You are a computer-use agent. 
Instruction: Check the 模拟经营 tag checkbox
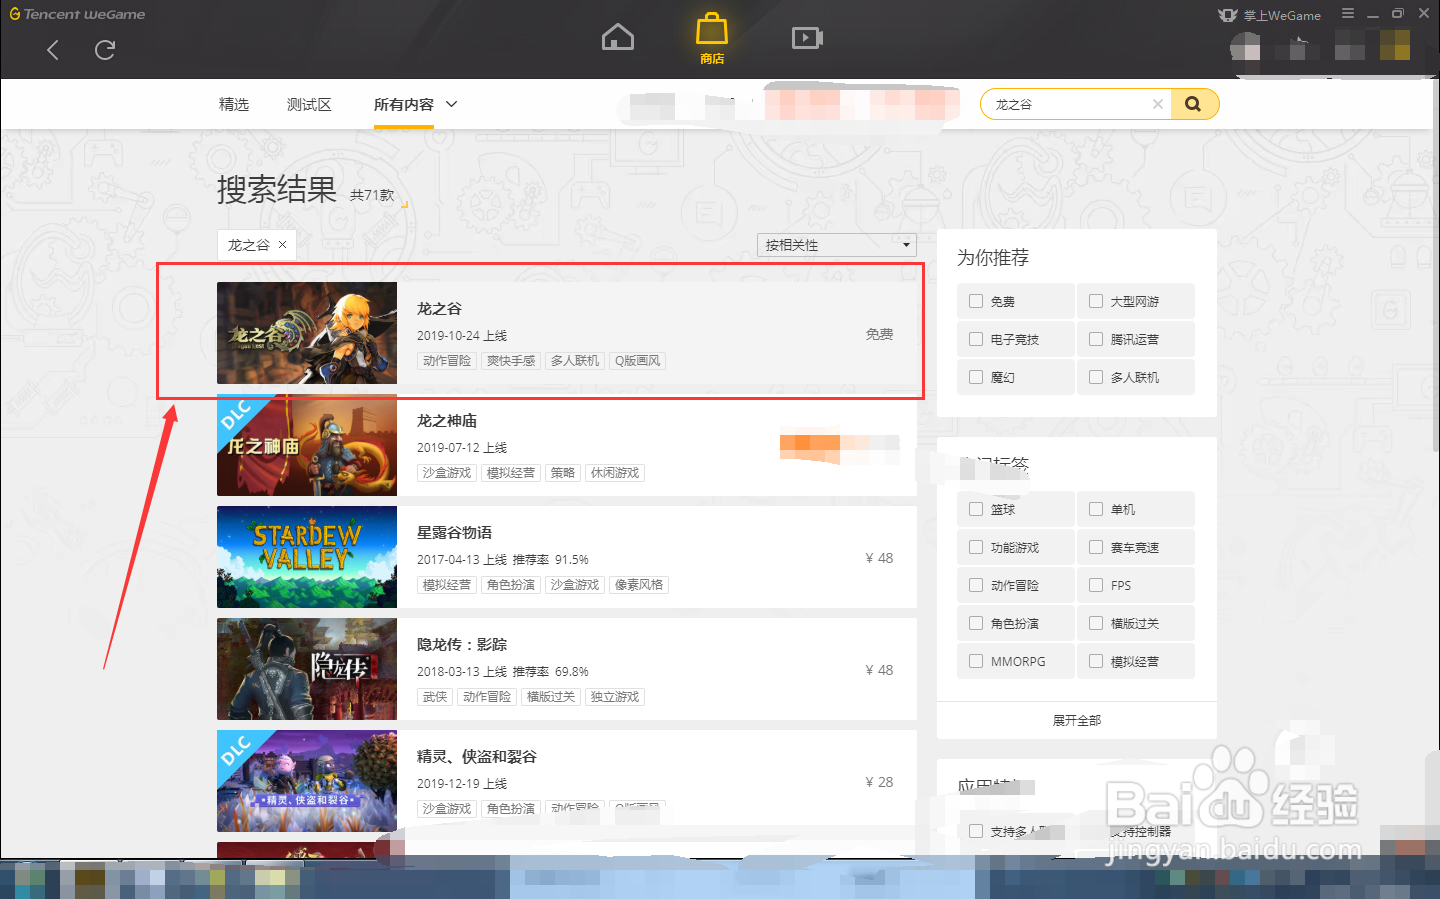click(1096, 661)
